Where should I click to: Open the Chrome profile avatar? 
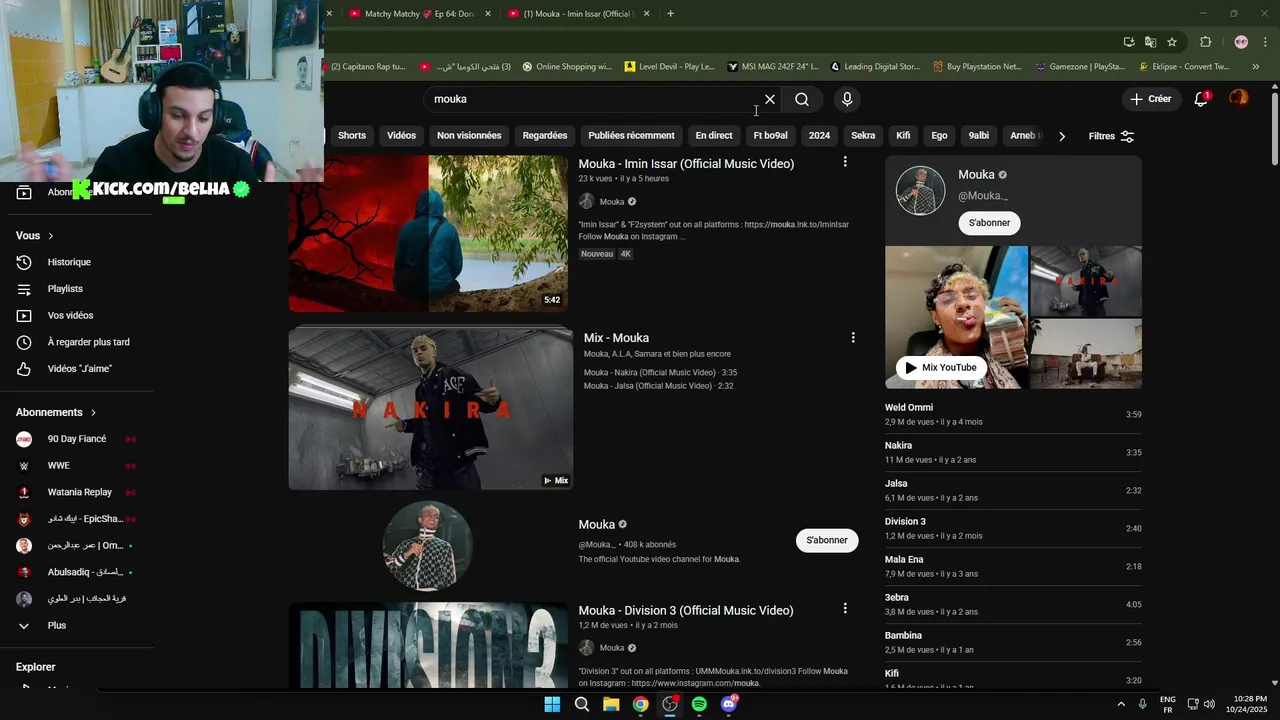[x=1241, y=42]
